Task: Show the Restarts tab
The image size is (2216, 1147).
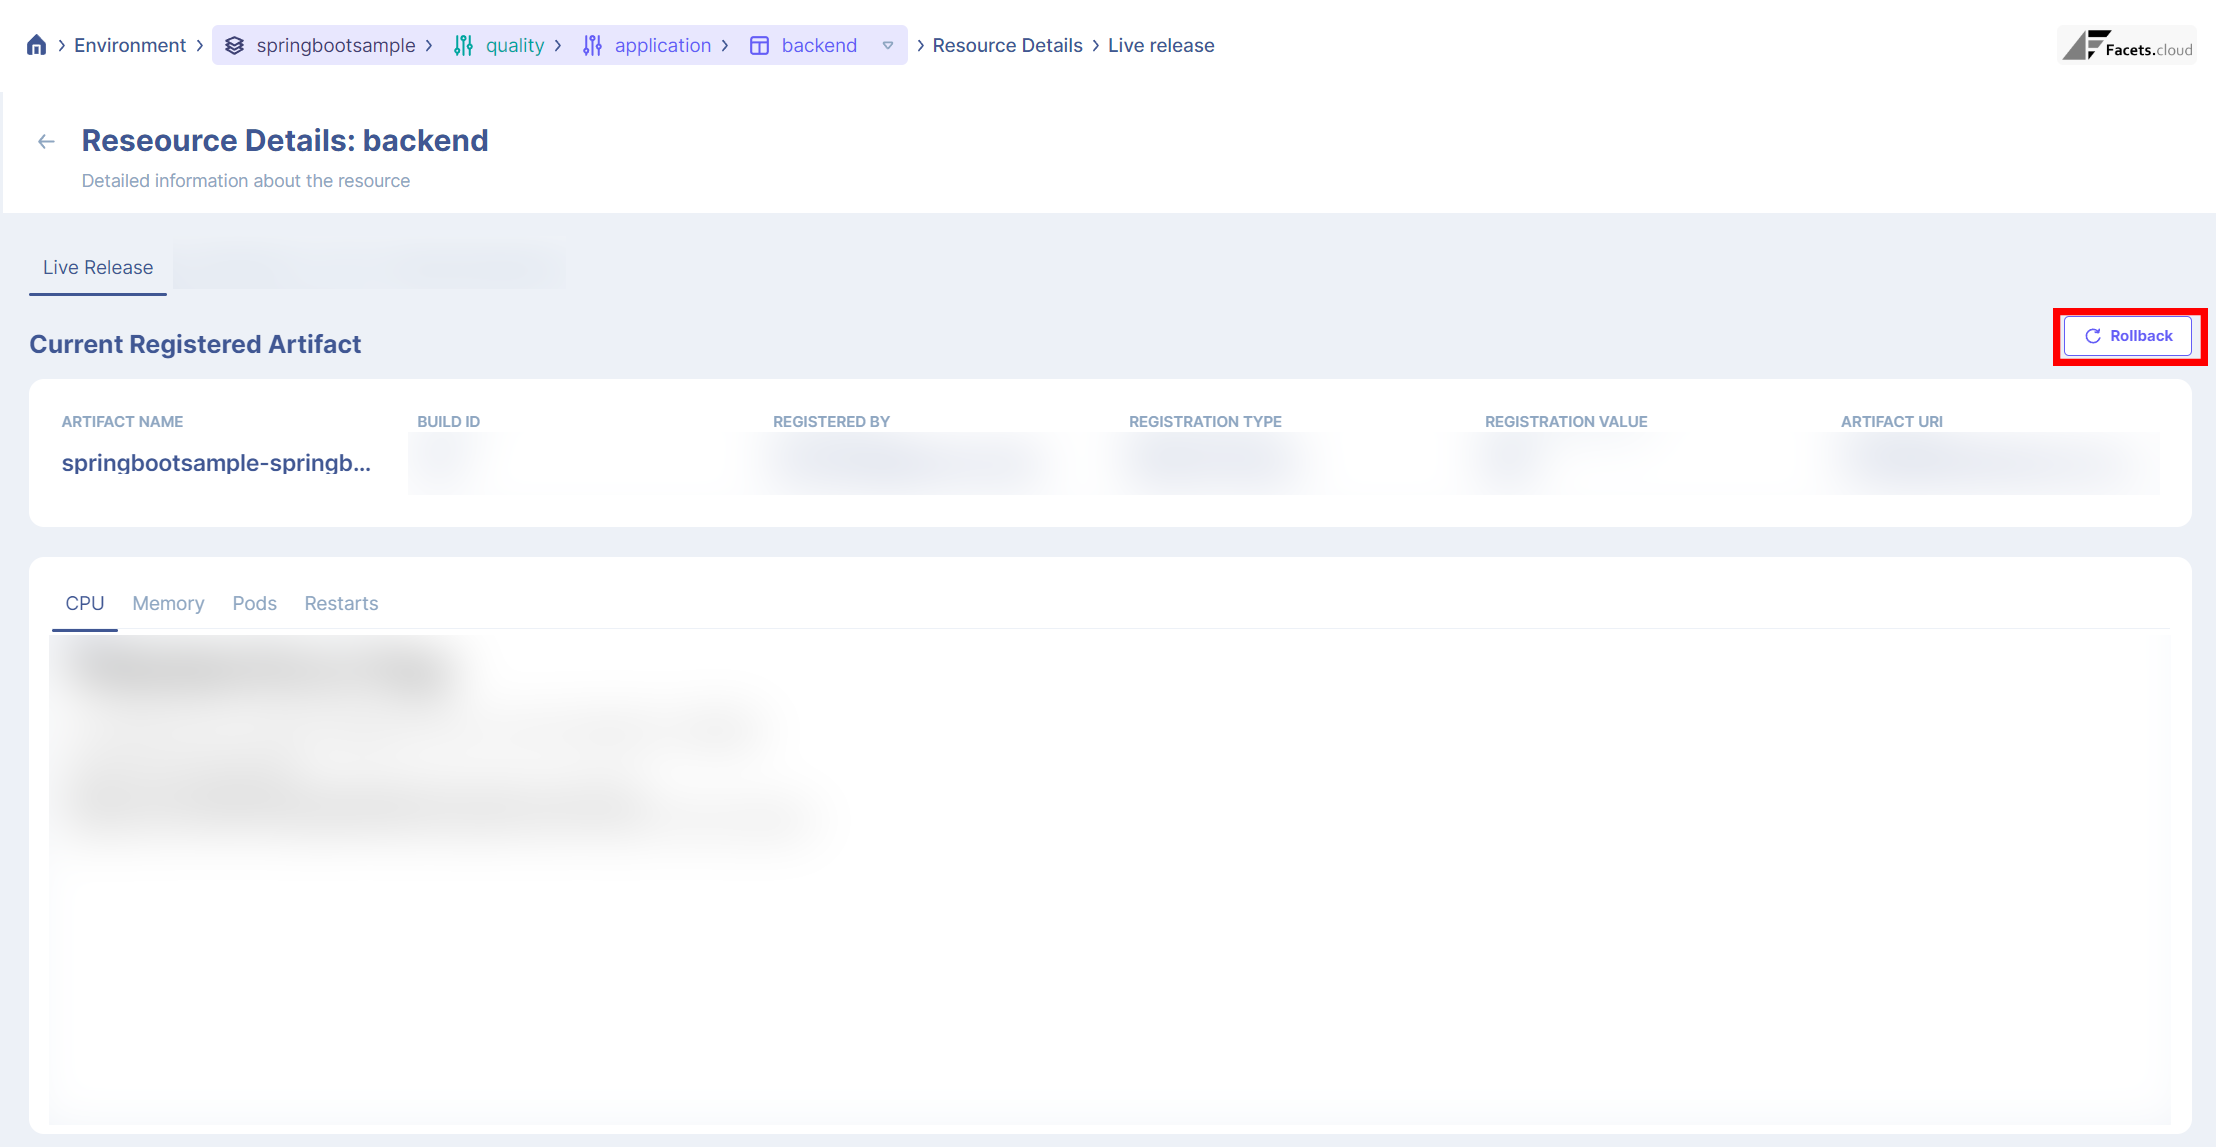Action: [x=341, y=604]
